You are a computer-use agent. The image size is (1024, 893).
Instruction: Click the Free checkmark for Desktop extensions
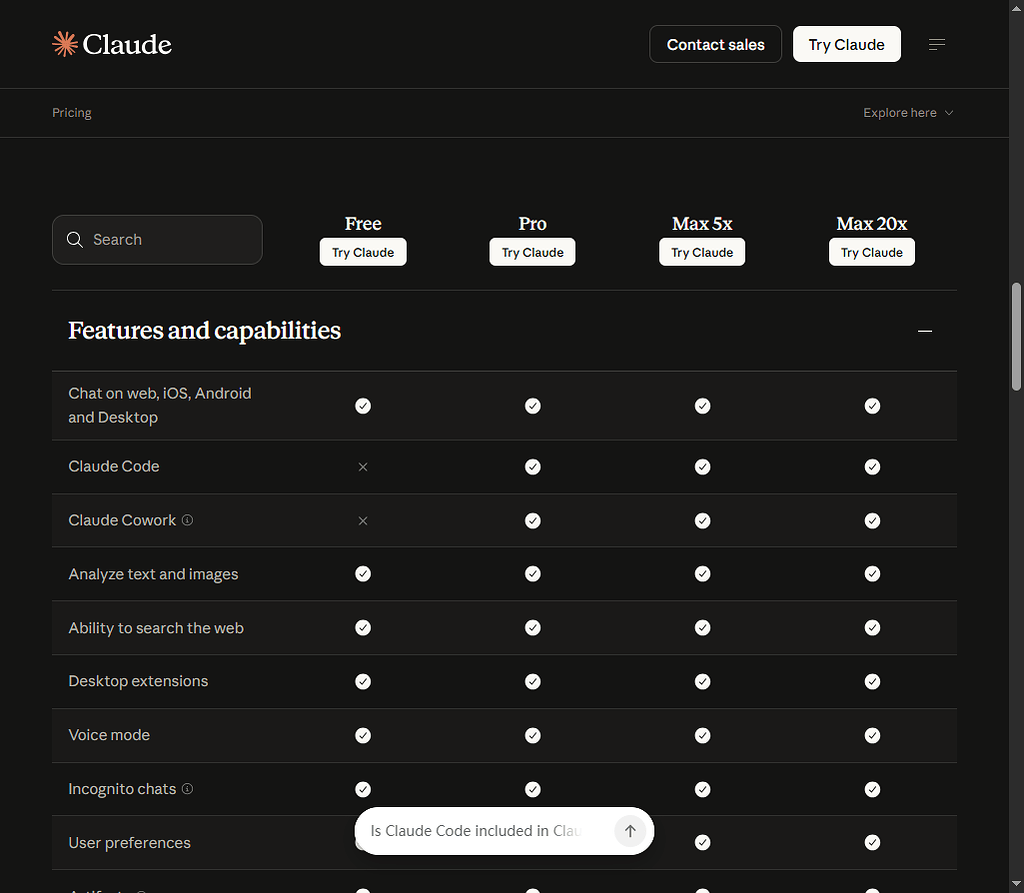363,681
